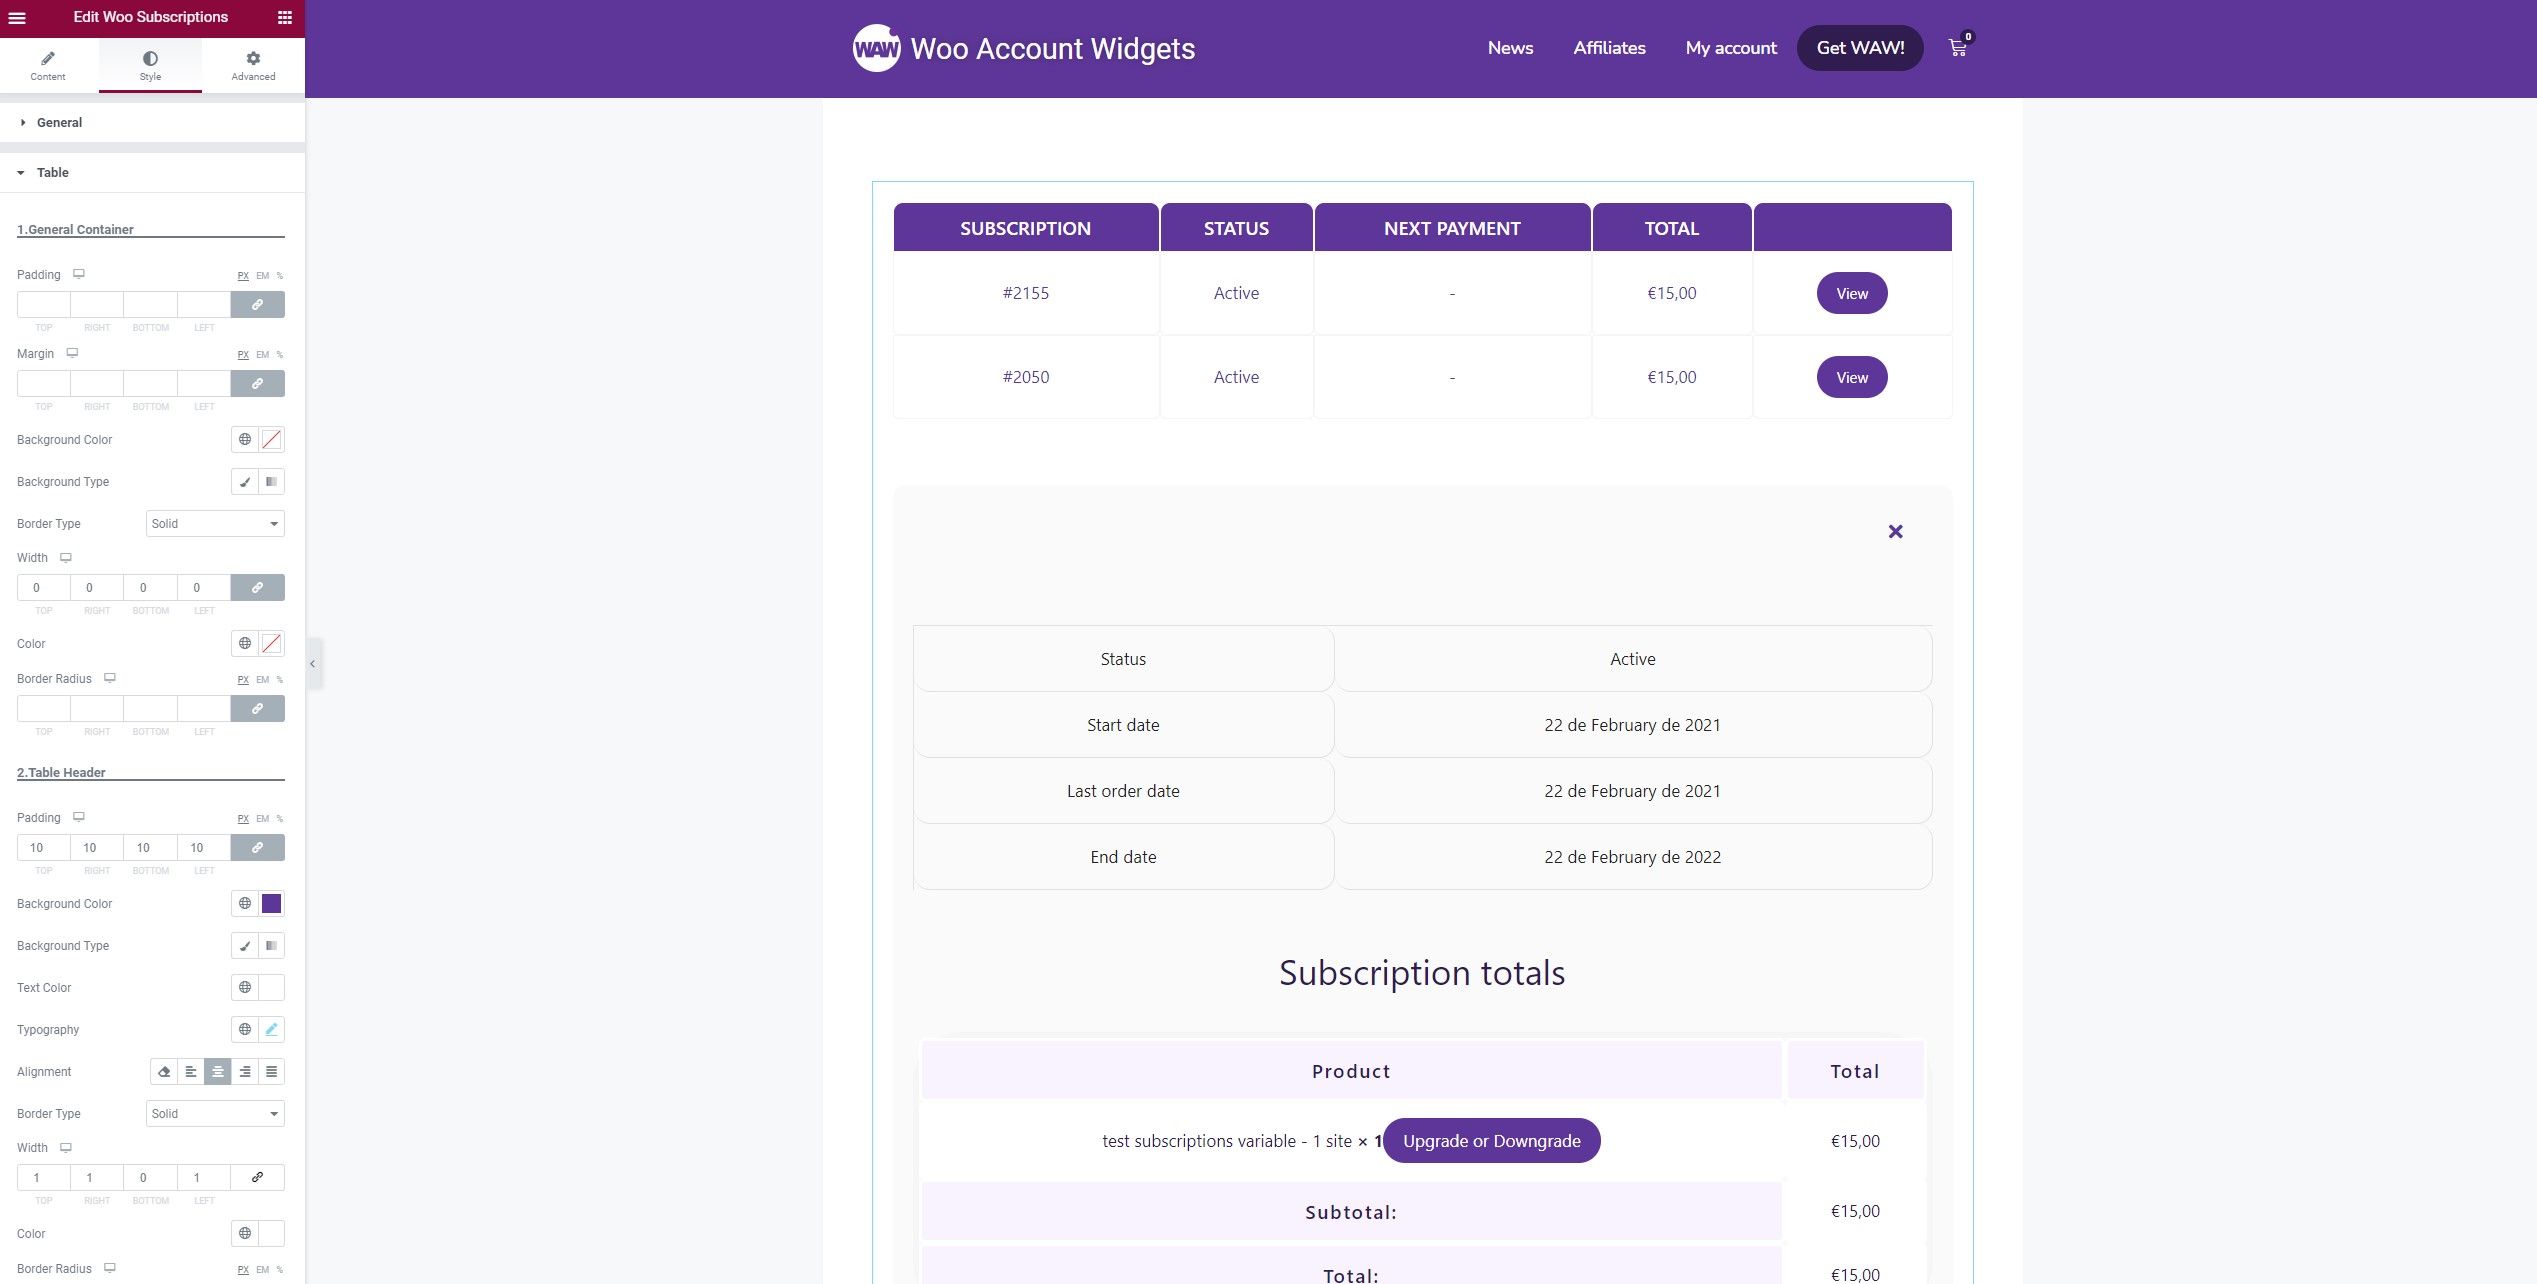Image resolution: width=2537 pixels, height=1284 pixels.
Task: Toggle linked values for General Container Border Radius
Action: [x=257, y=708]
